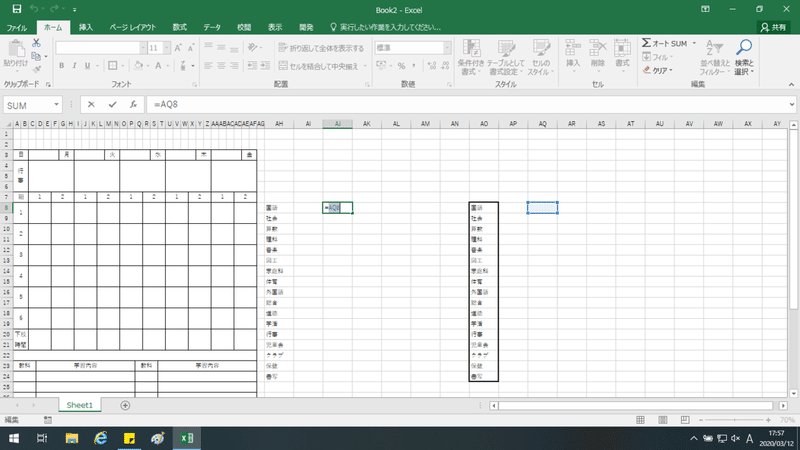Decrease font size icon
This screenshot has width=800, height=450.
pos(191,48)
